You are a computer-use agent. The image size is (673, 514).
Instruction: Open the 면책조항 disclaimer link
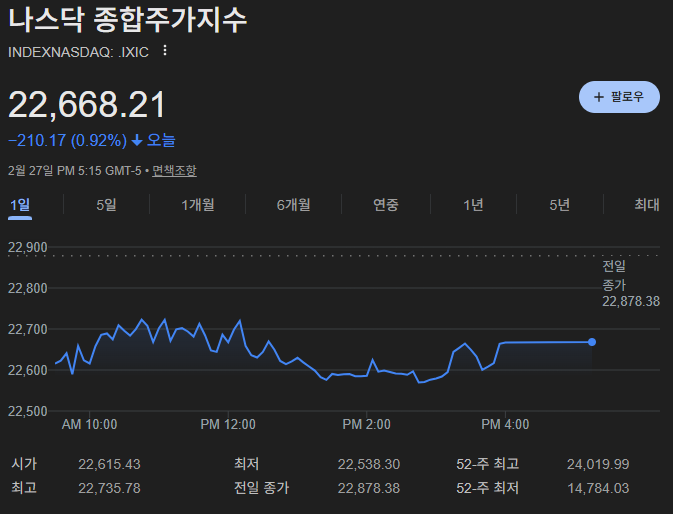pos(174,171)
